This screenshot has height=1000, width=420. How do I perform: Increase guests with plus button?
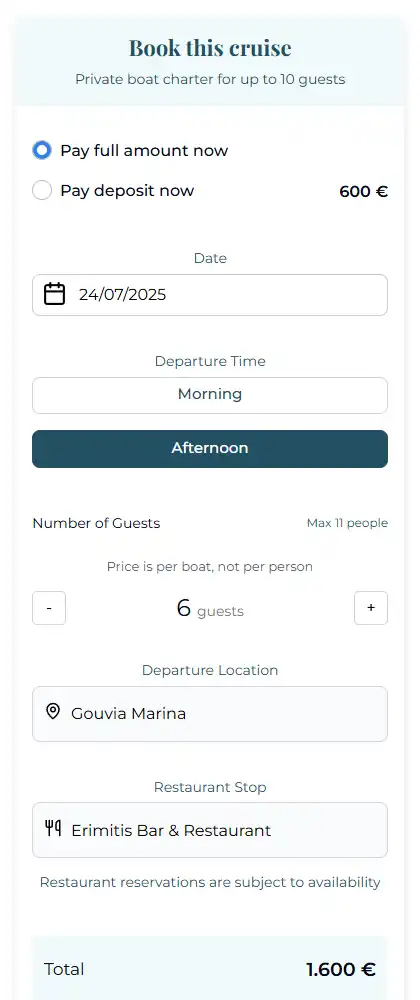coord(371,608)
